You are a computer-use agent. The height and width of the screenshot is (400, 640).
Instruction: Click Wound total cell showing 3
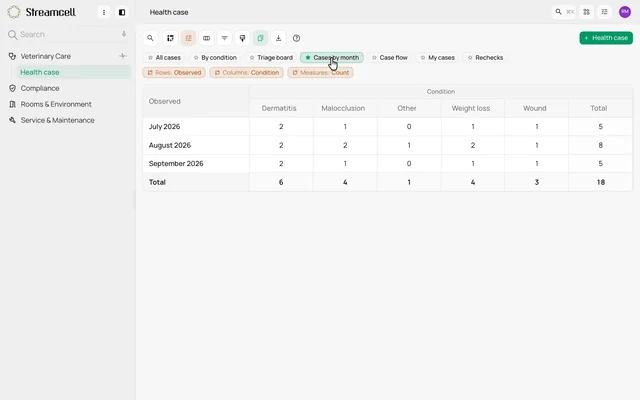click(537, 182)
